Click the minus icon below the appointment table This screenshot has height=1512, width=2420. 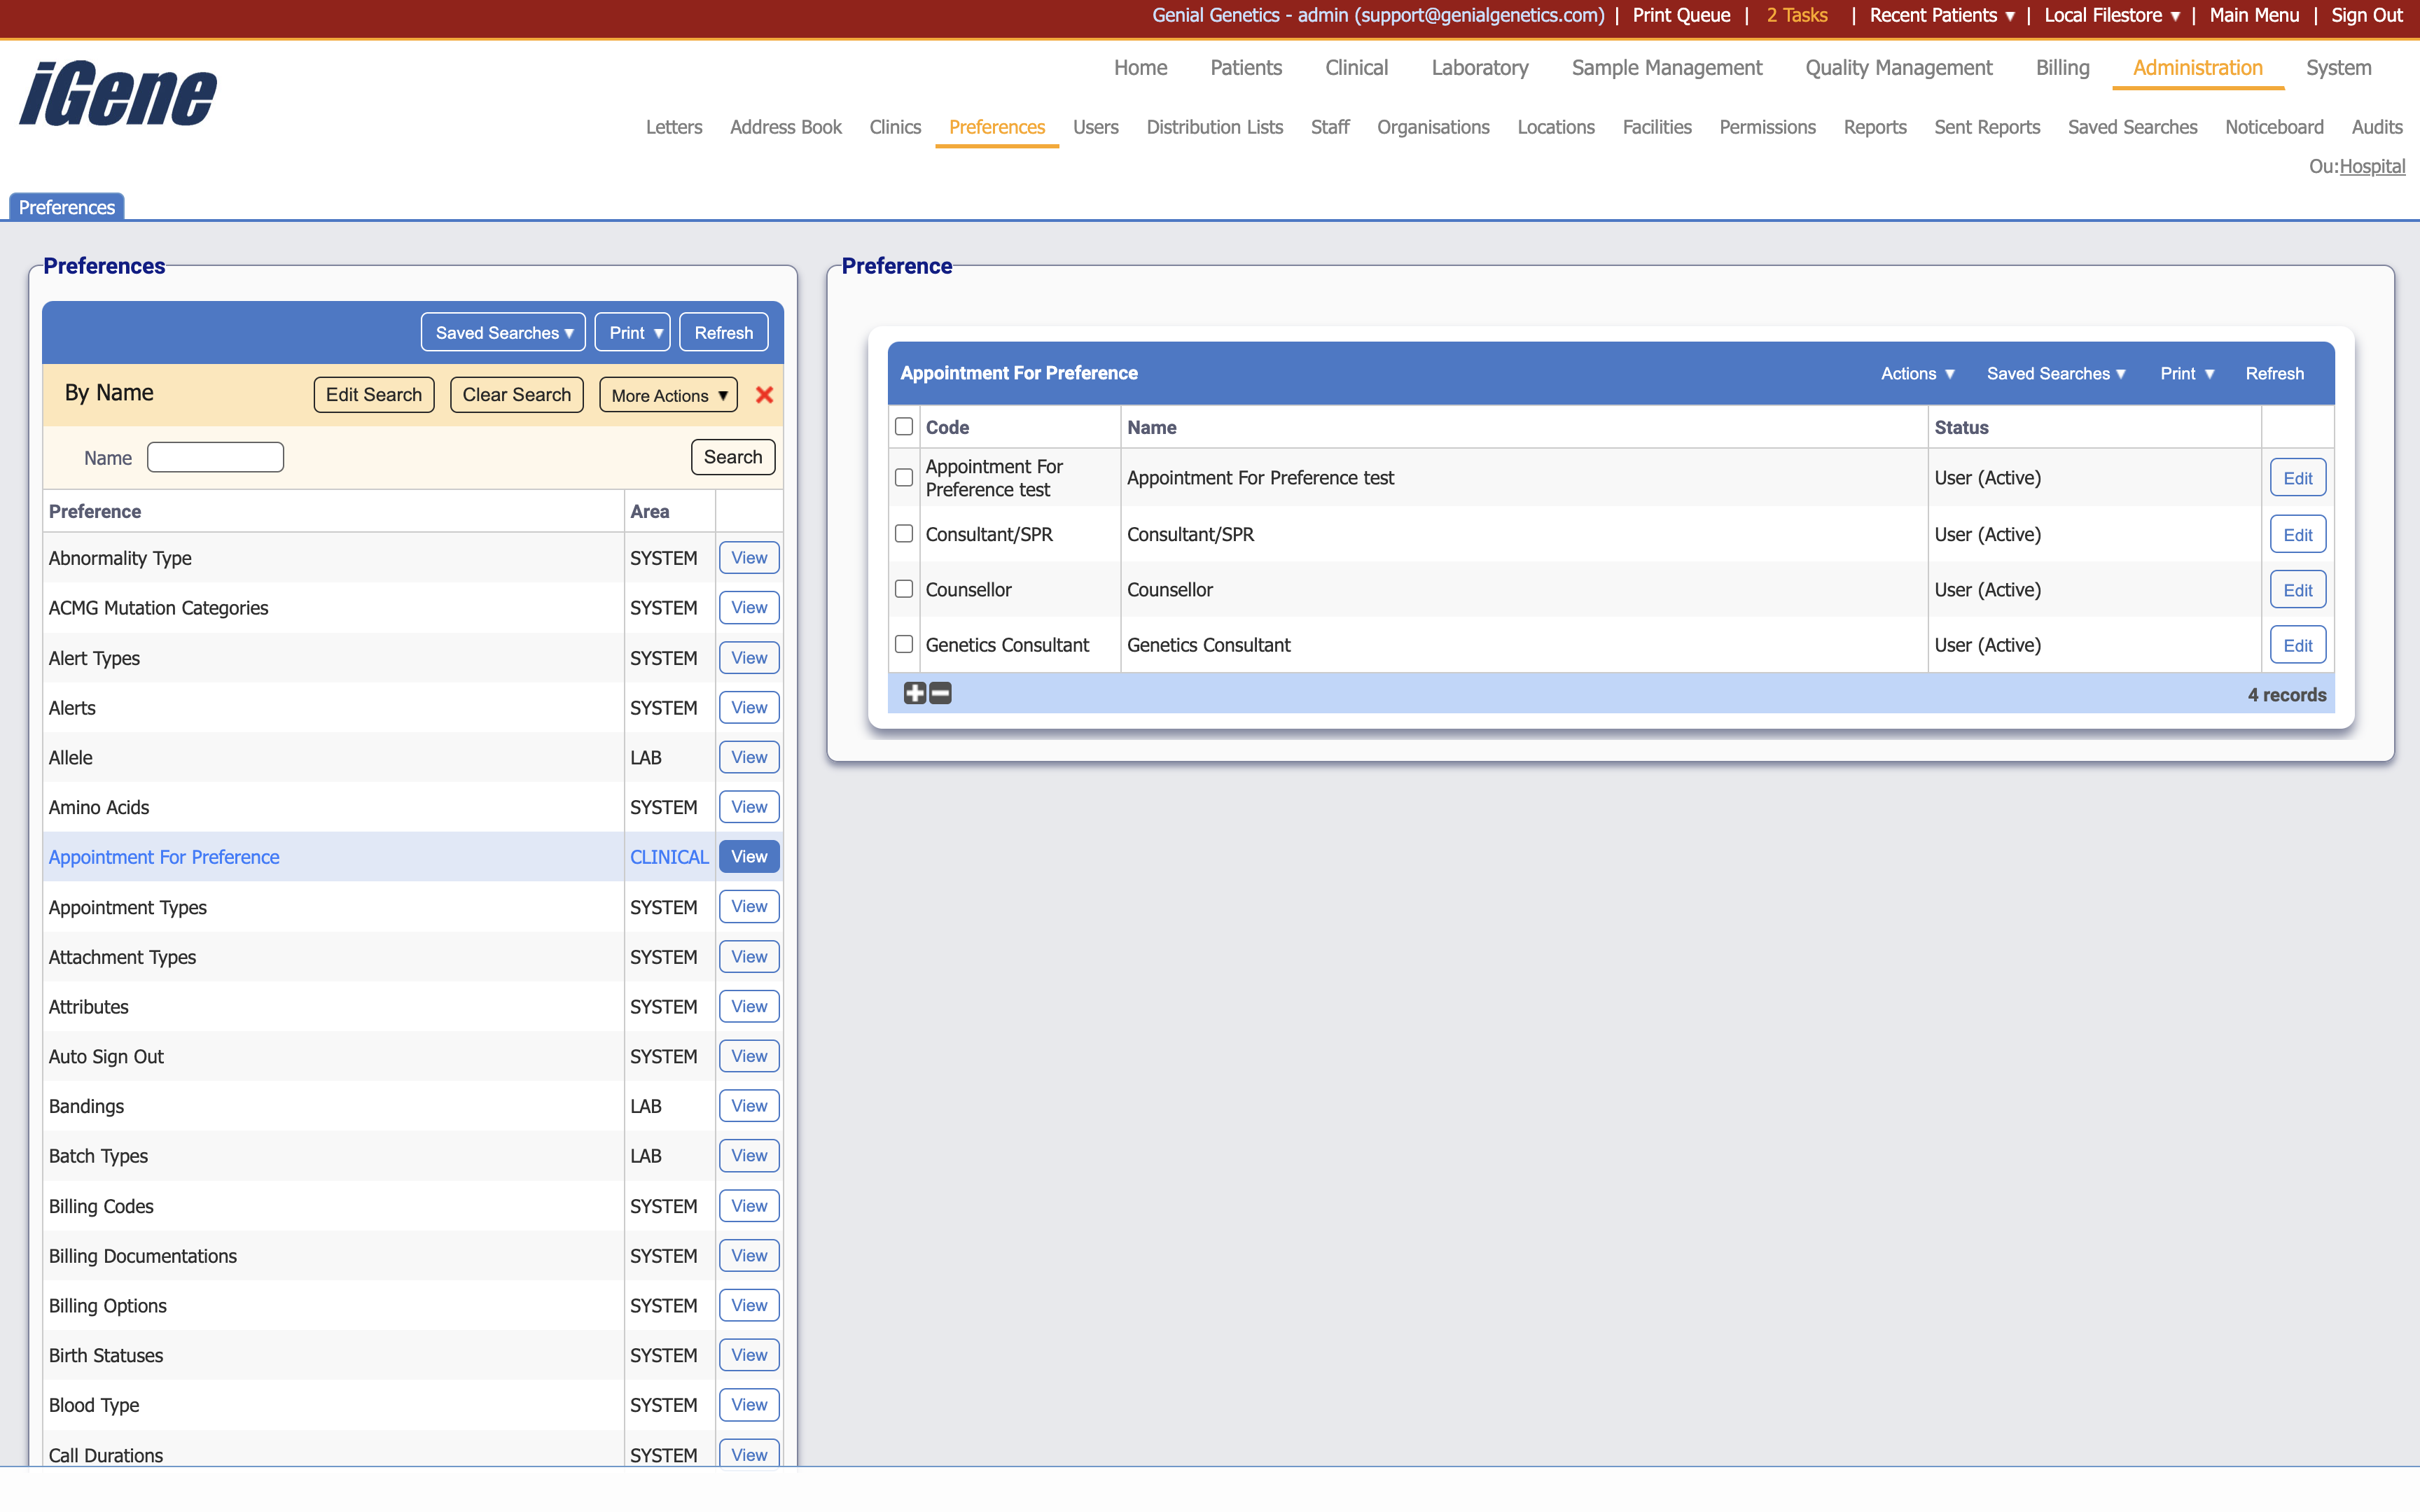coord(940,693)
